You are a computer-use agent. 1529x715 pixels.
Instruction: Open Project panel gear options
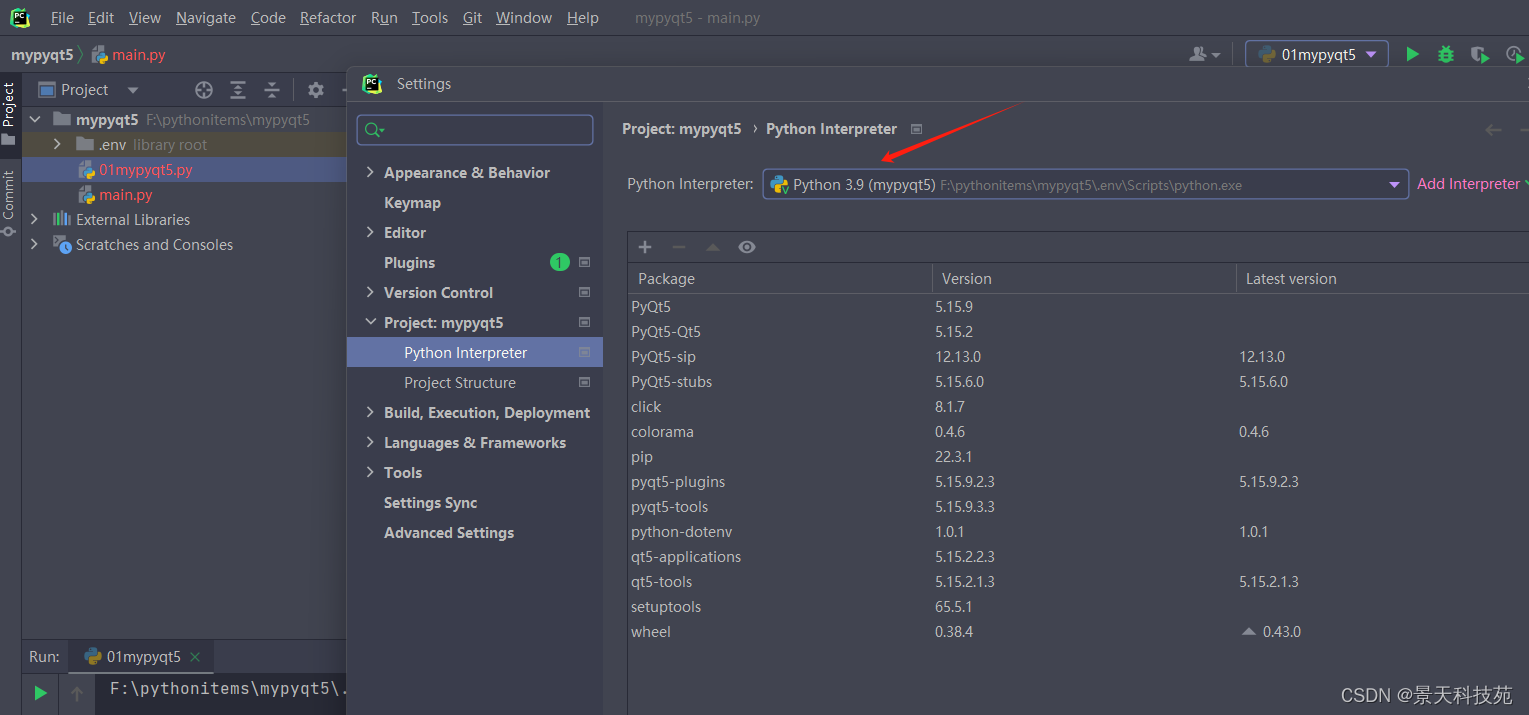[316, 90]
